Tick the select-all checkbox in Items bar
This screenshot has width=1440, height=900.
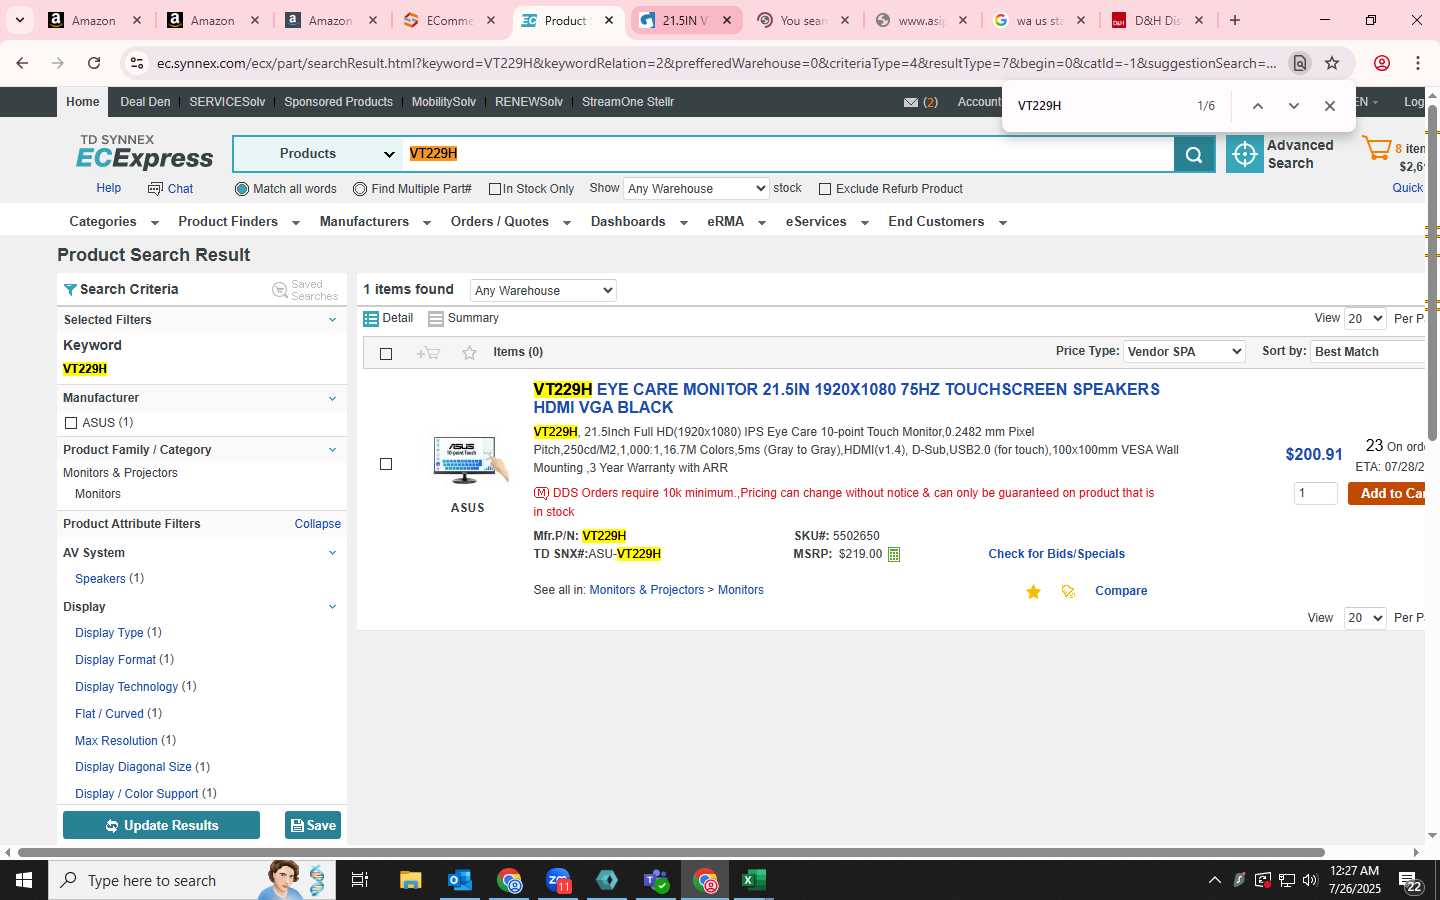pos(386,353)
